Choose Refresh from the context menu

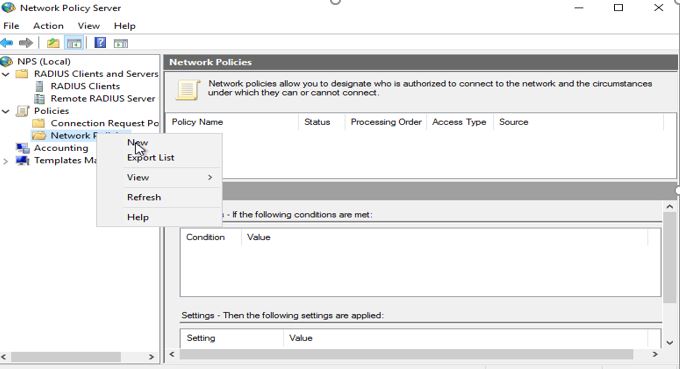click(x=144, y=197)
